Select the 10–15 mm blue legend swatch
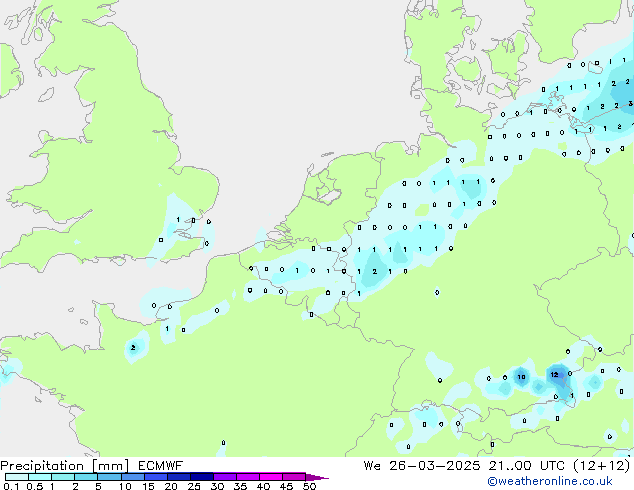The height and width of the screenshot is (490, 634). 132,477
